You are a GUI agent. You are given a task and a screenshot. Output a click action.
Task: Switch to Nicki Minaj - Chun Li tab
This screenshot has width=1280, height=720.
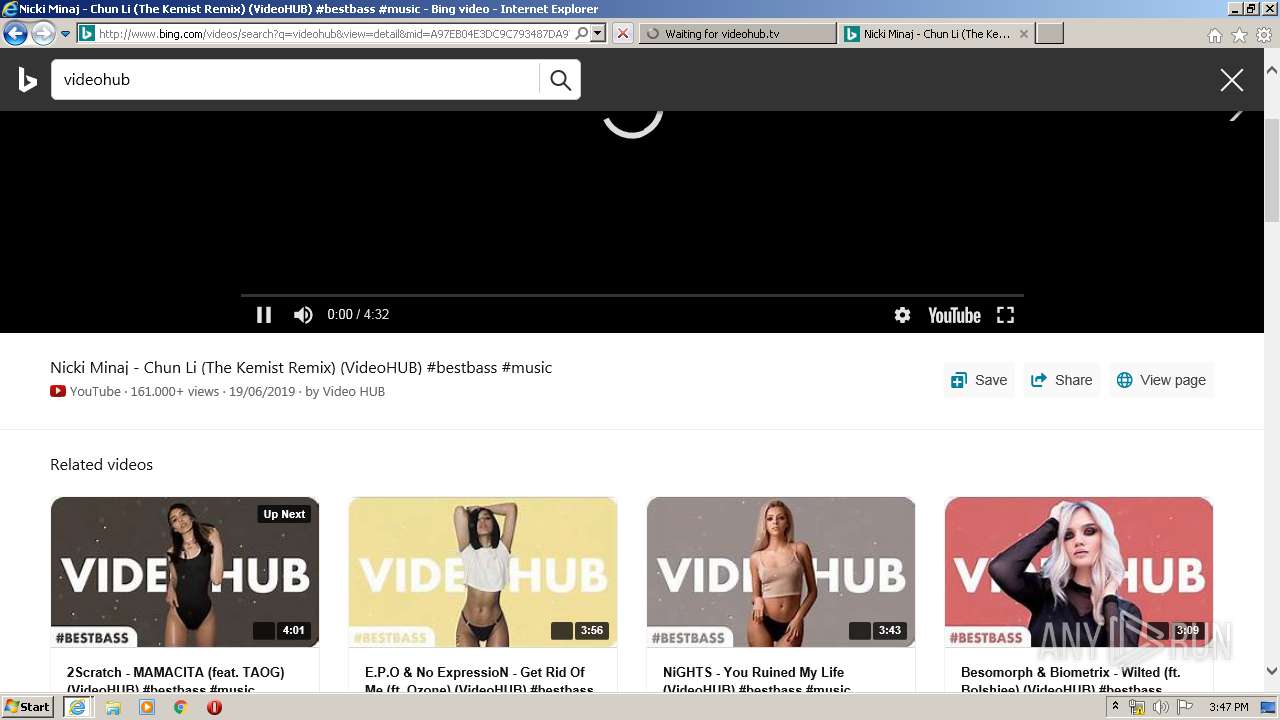[x=936, y=33]
